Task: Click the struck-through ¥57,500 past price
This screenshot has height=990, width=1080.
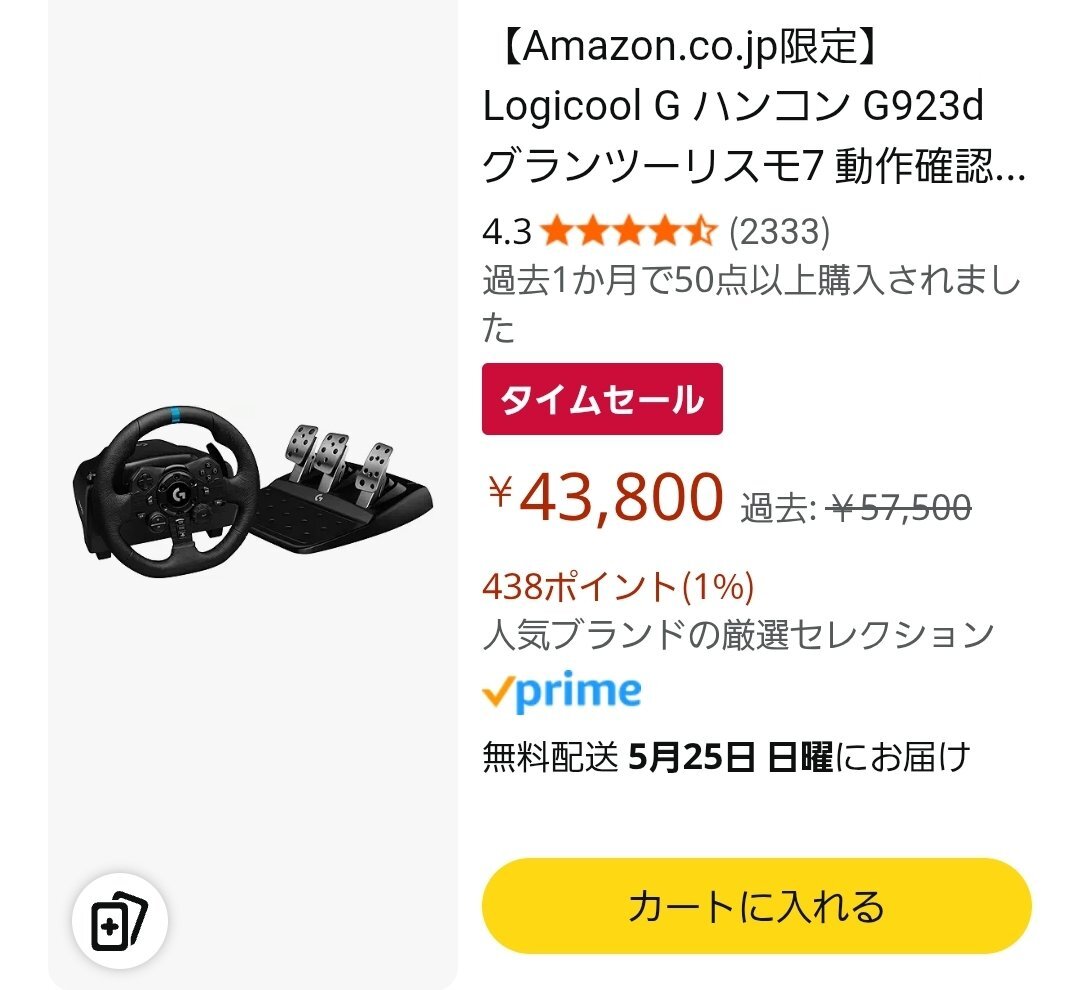Action: pyautogui.click(x=902, y=508)
